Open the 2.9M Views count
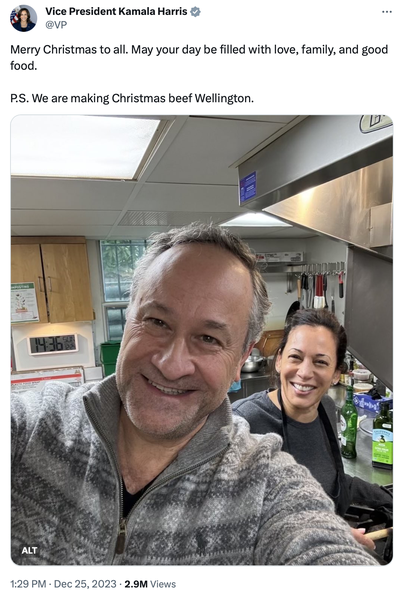 point(150,584)
